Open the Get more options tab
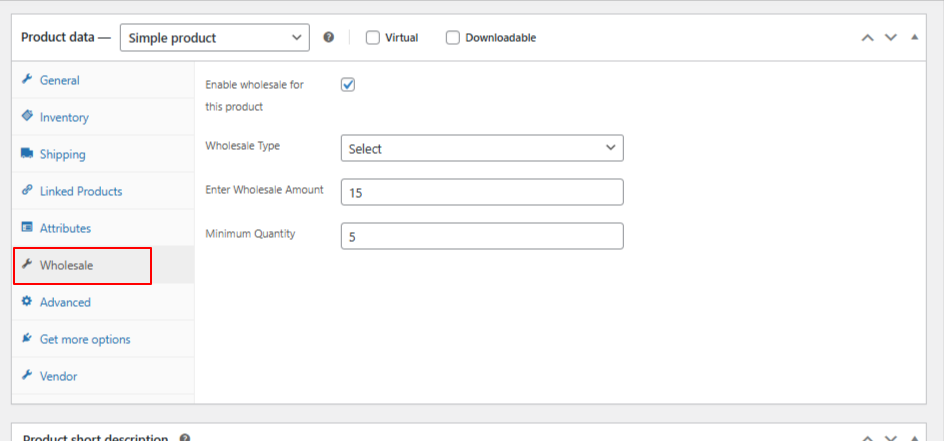 tap(84, 339)
